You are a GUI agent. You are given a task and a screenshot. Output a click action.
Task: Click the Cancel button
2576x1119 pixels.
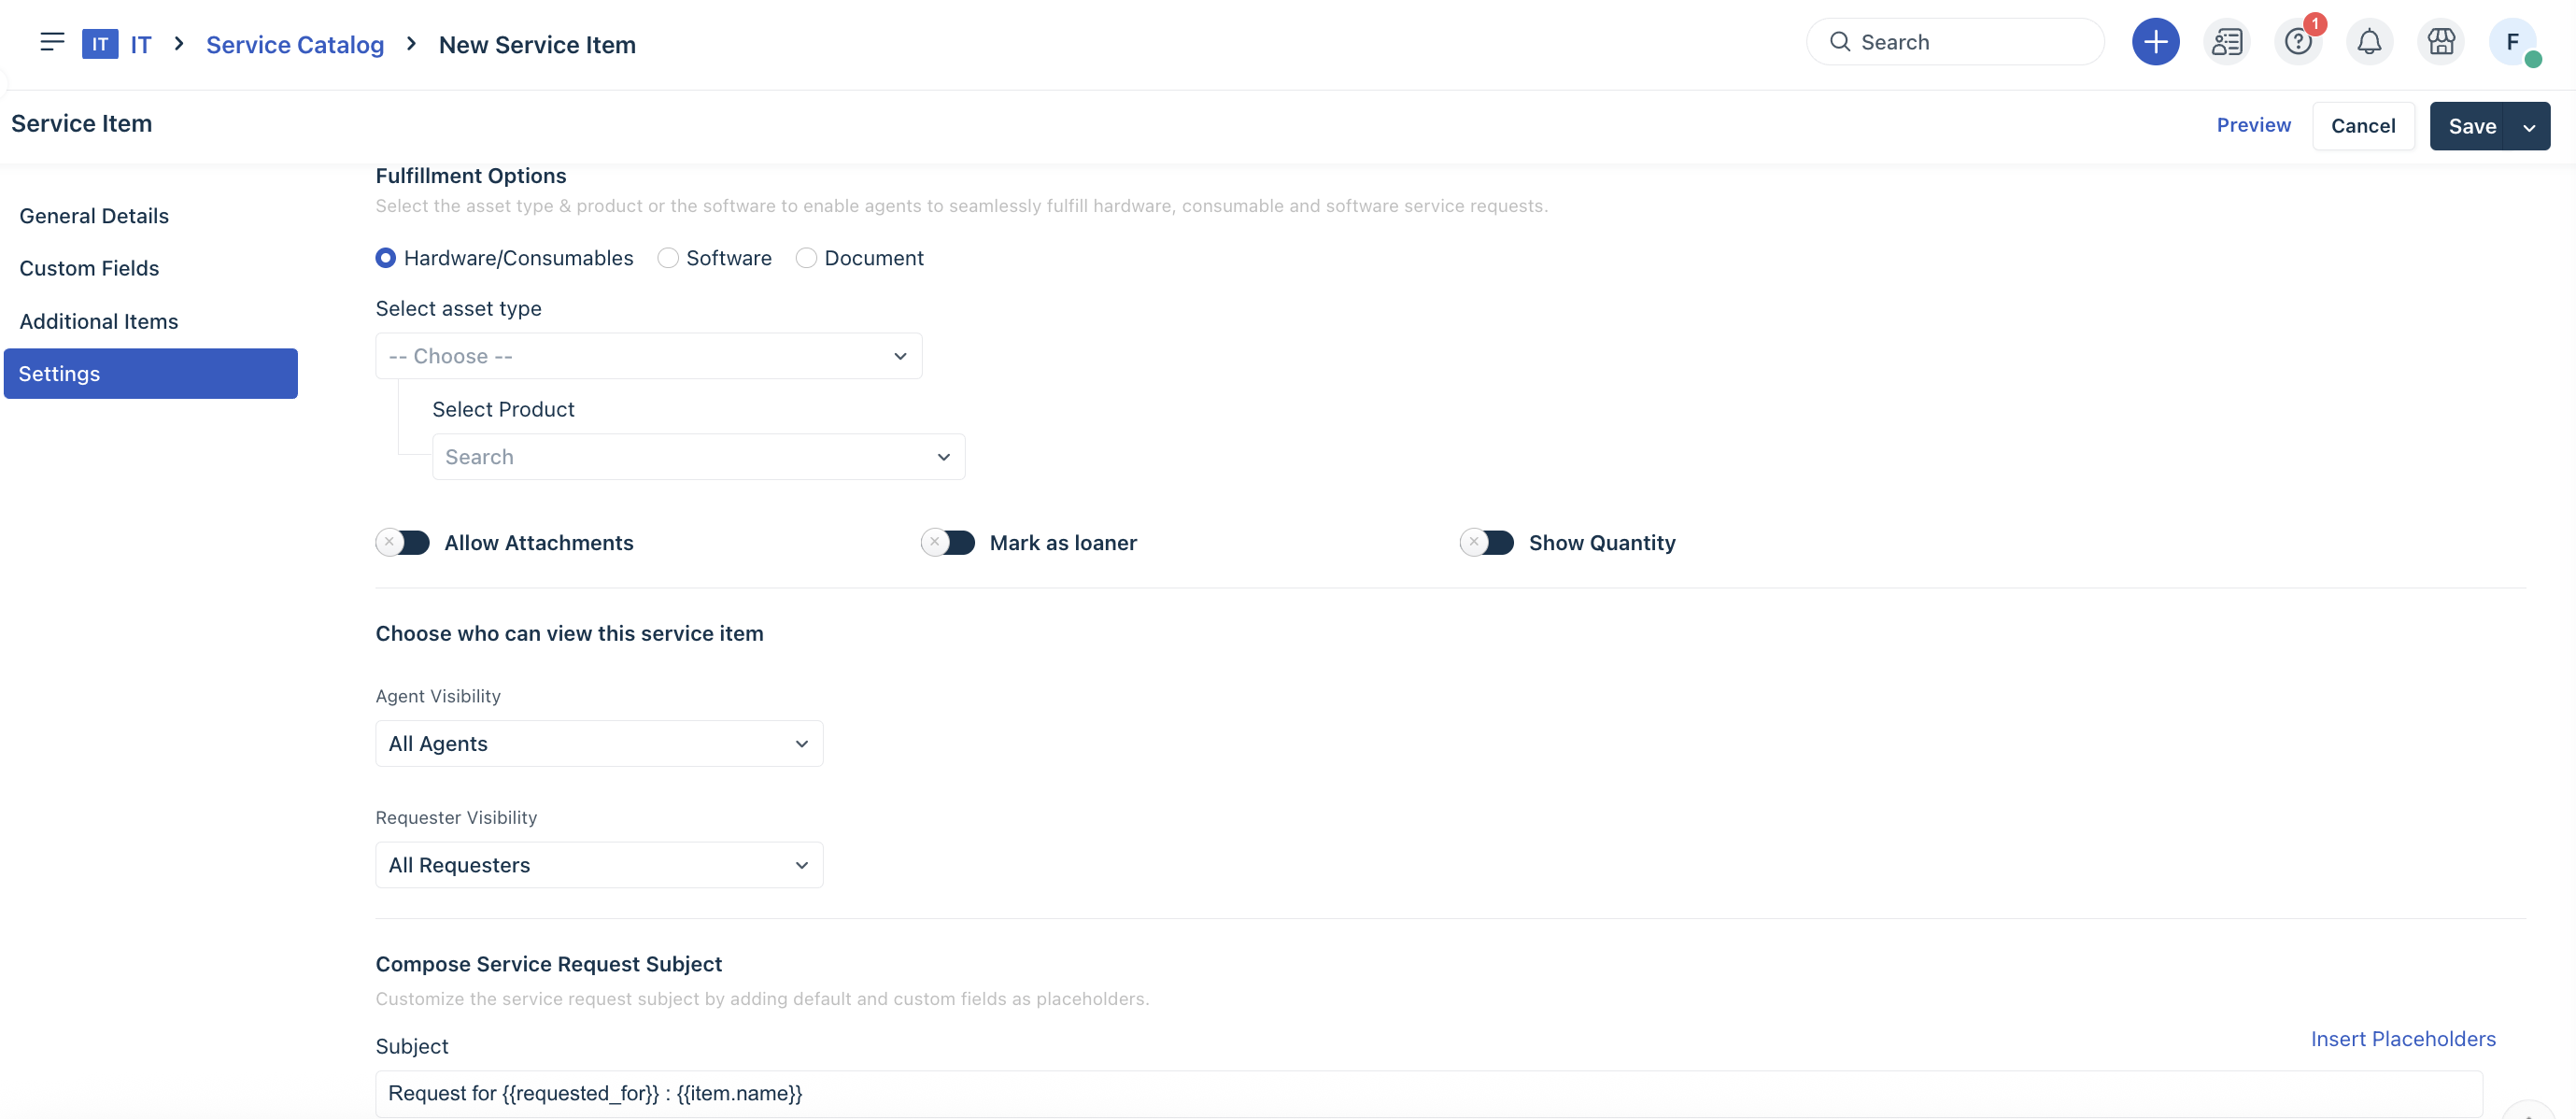click(x=2362, y=126)
